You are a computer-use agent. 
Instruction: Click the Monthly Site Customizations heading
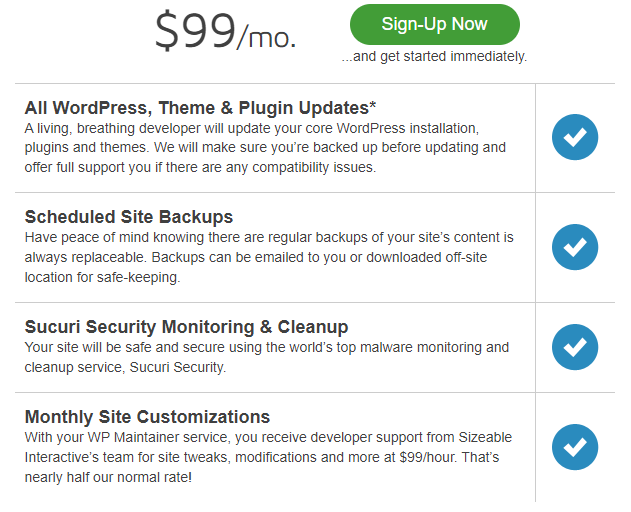coord(147,417)
